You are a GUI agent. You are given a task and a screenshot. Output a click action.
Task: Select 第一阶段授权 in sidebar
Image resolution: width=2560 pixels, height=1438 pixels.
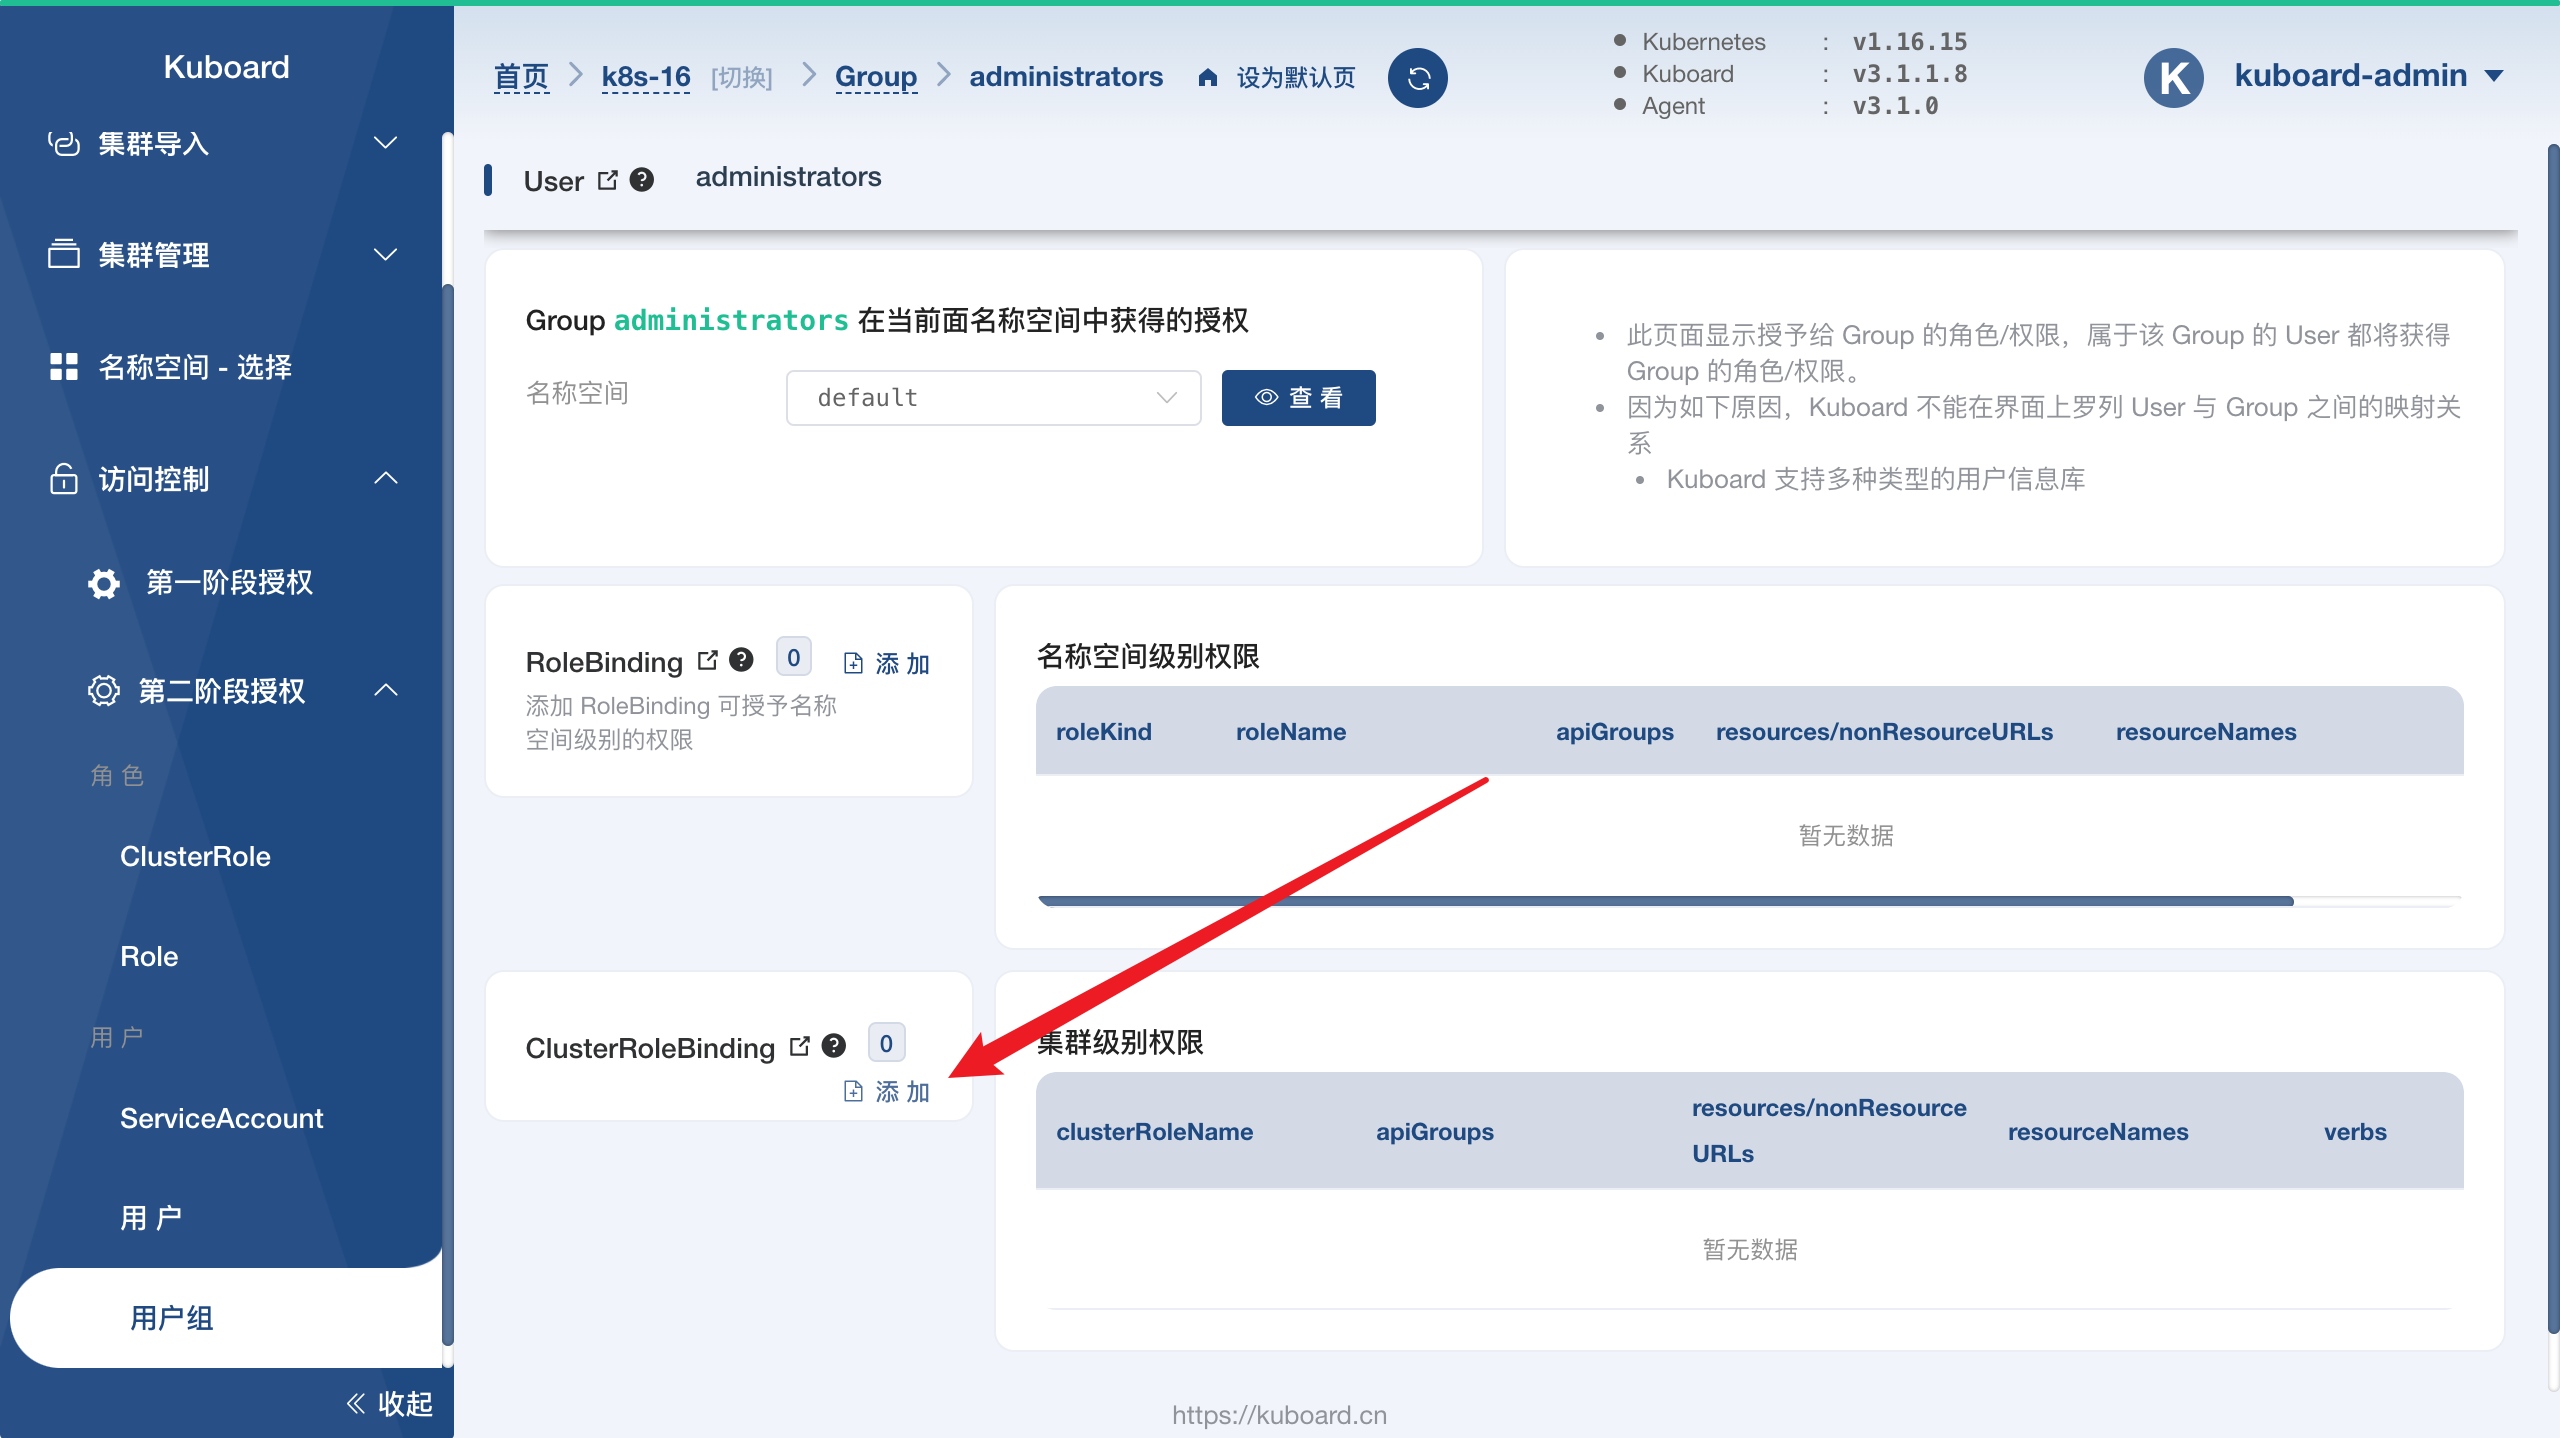pos(222,583)
